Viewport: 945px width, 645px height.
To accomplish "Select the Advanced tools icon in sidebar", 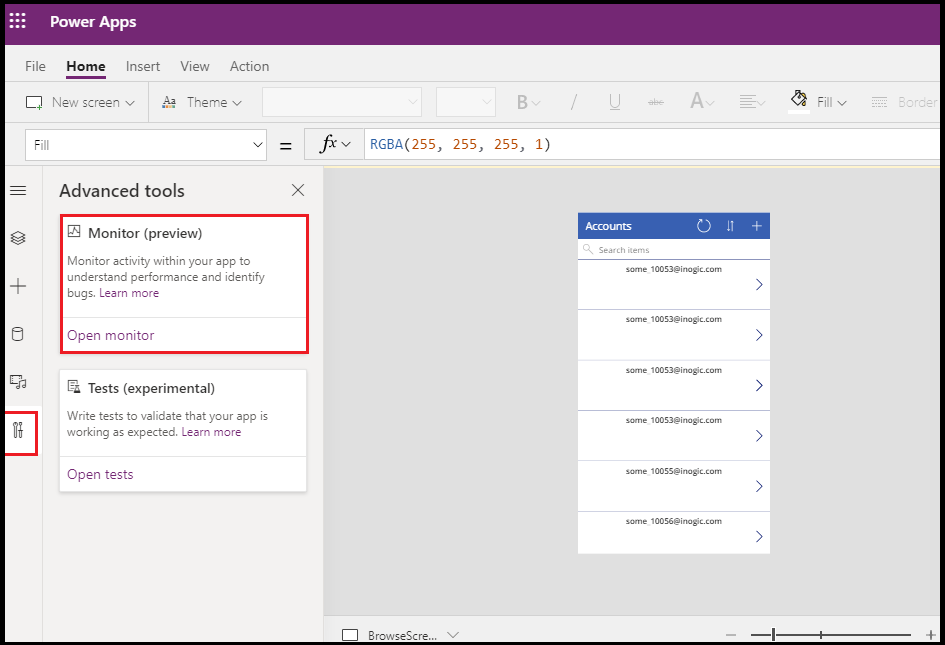I will [x=18, y=430].
